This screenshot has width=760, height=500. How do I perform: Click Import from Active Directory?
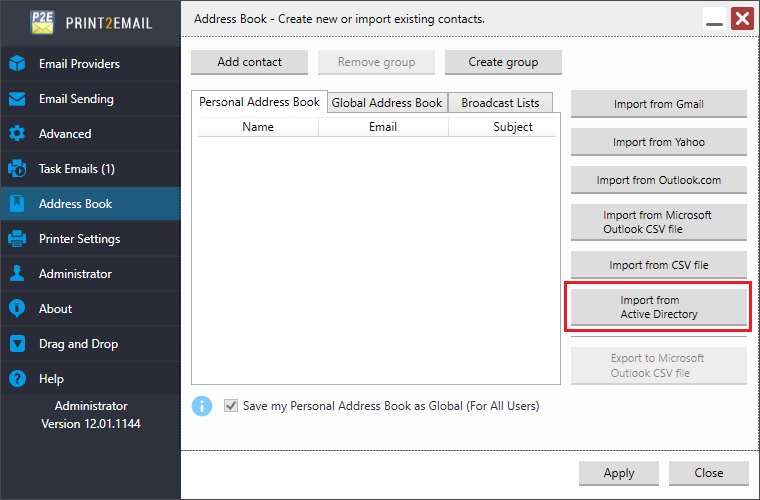pos(659,307)
